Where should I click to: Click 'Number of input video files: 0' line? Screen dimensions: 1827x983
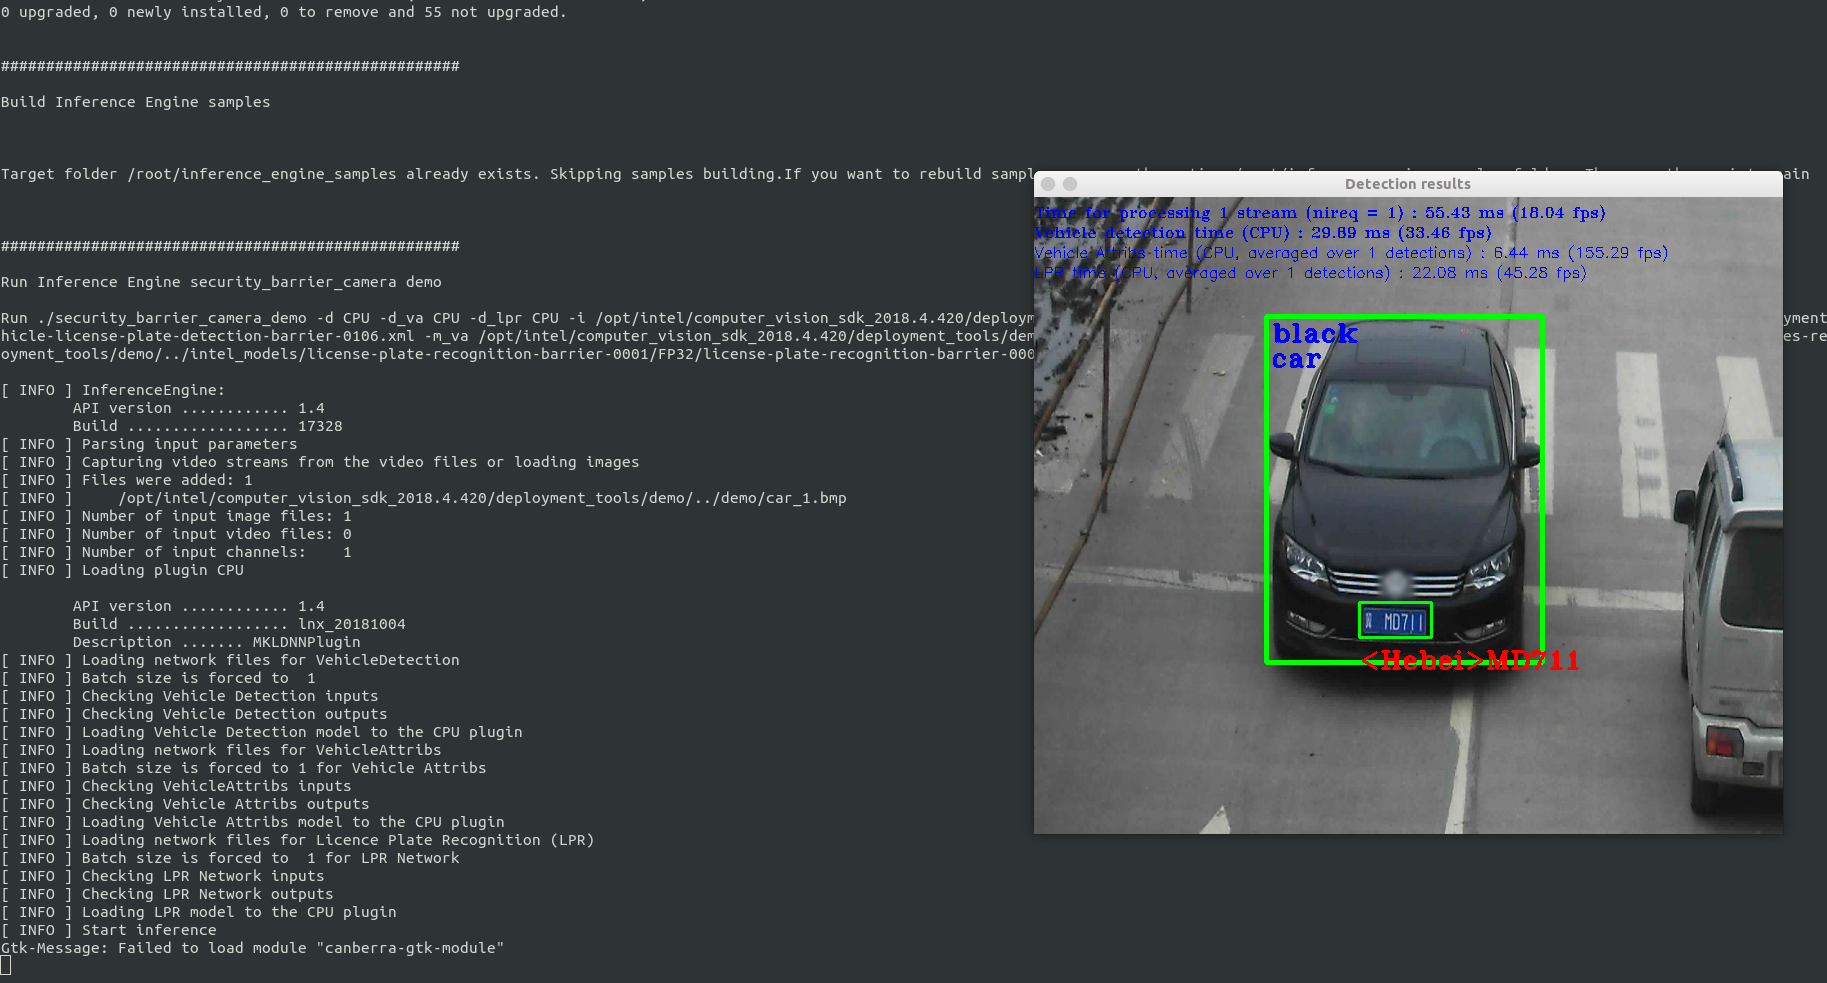pos(176,534)
